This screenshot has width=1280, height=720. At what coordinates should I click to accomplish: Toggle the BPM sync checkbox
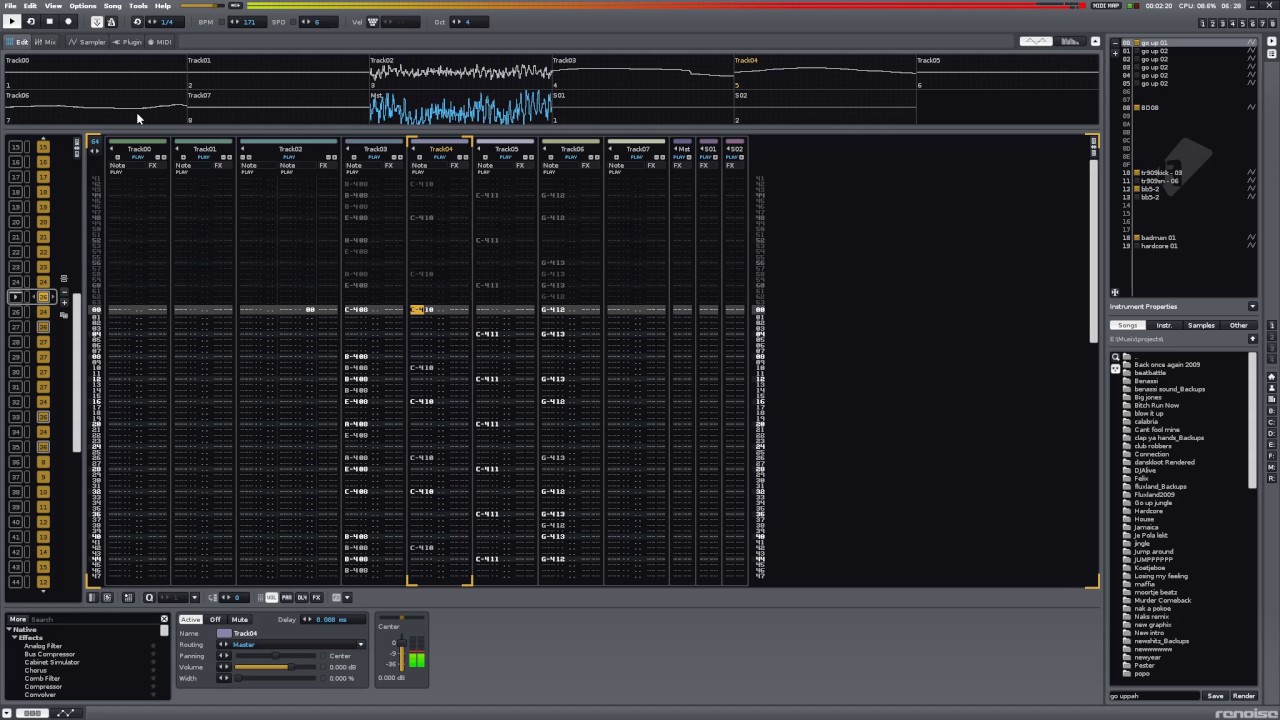pyautogui.click(x=221, y=22)
